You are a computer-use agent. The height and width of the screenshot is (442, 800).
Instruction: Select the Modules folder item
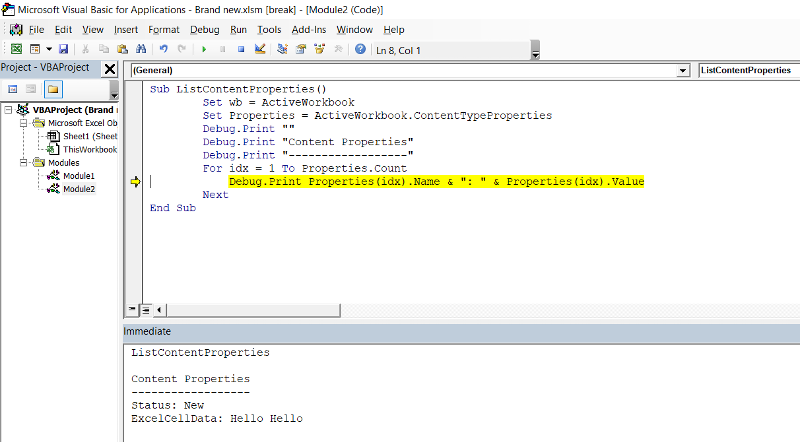tap(64, 163)
